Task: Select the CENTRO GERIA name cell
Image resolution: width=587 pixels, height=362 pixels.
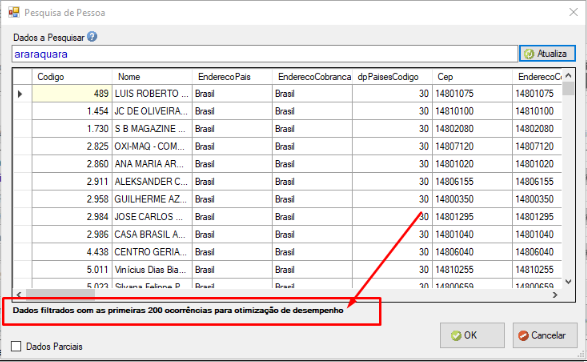Action: pos(152,252)
